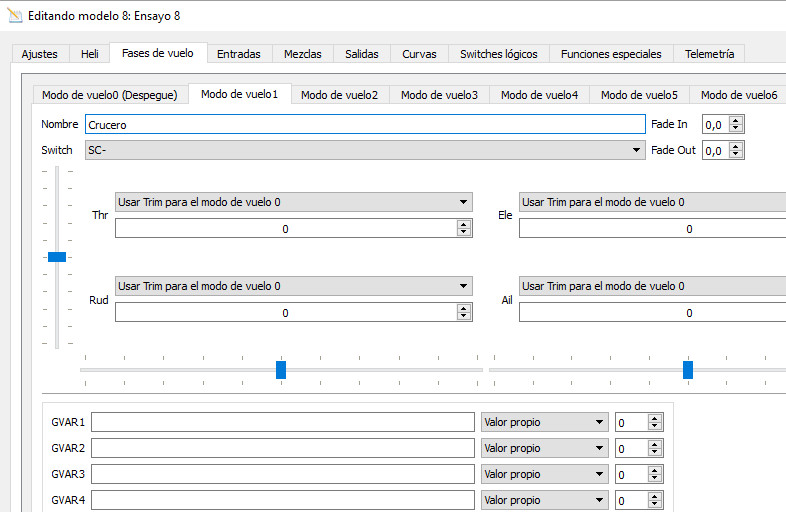This screenshot has height=512, width=786.
Task: Open the Telemetría tab
Action: 709,54
